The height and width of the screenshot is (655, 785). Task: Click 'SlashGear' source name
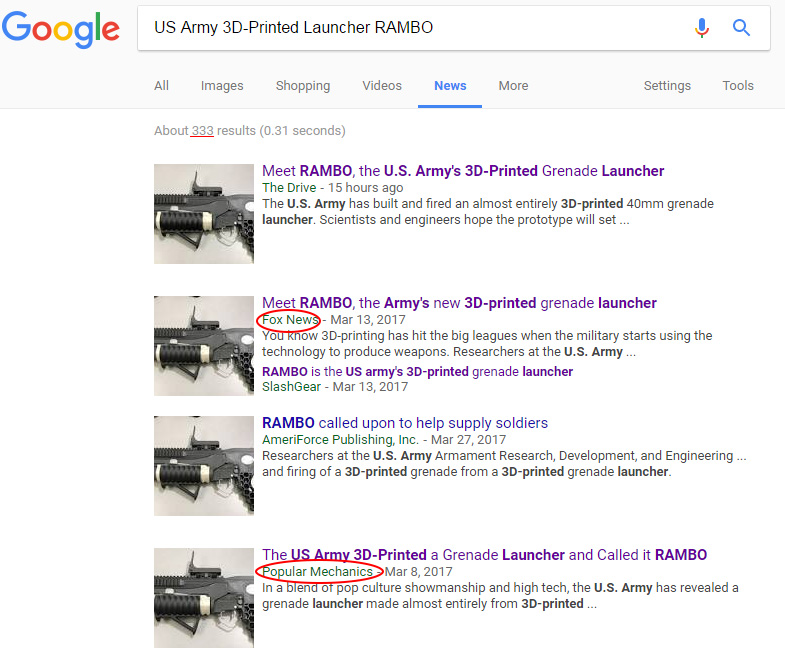[x=291, y=387]
